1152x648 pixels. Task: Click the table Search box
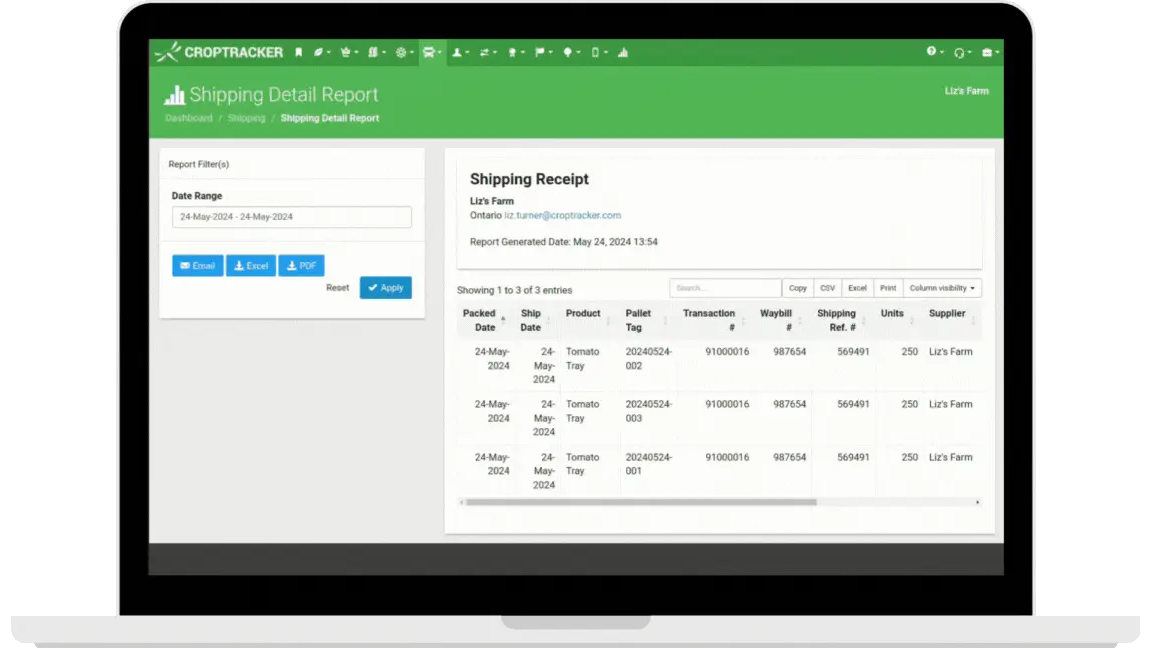[x=725, y=288]
